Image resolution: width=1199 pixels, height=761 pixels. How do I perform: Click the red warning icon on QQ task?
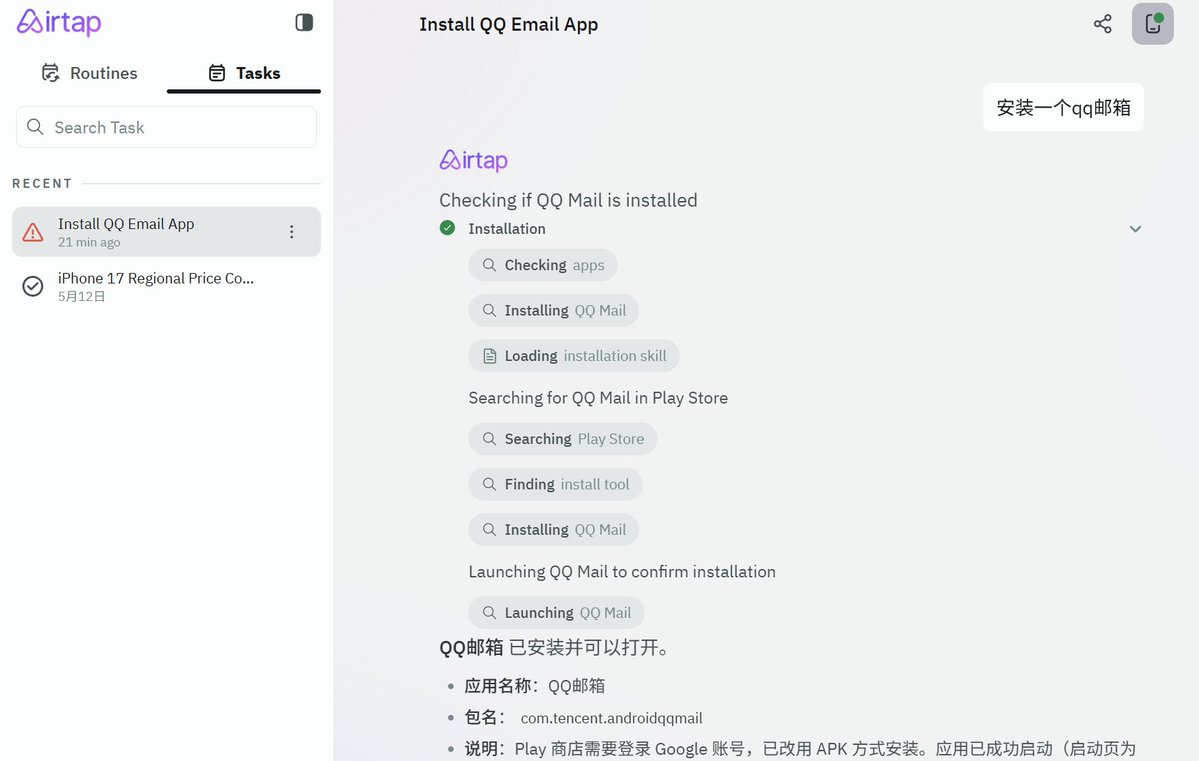coord(33,232)
